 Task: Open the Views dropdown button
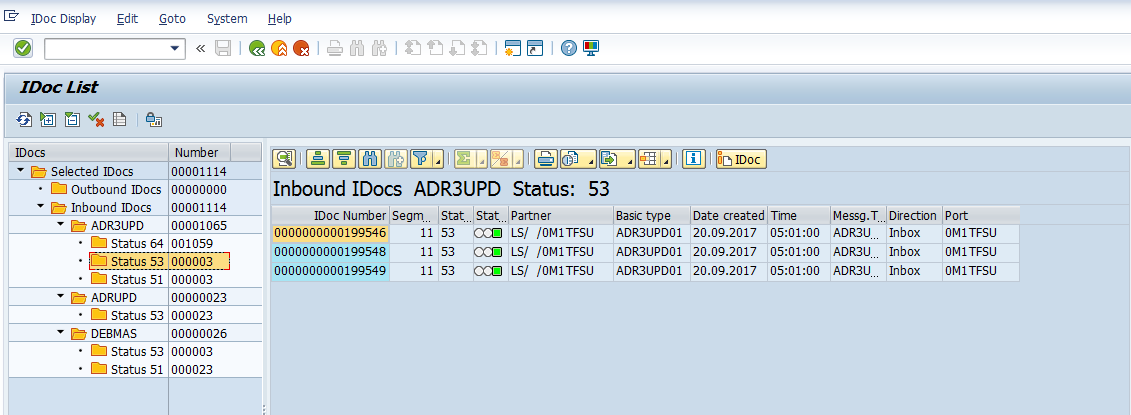click(x=578, y=159)
